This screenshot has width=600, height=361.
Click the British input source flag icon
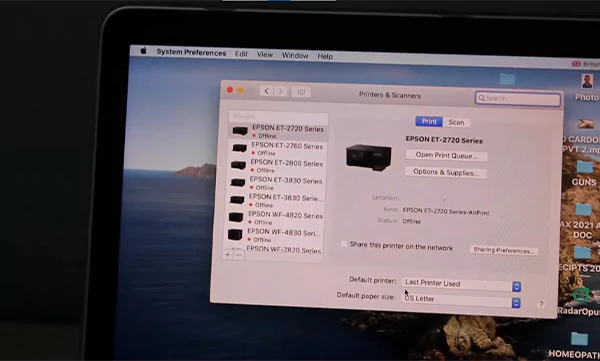(x=576, y=64)
